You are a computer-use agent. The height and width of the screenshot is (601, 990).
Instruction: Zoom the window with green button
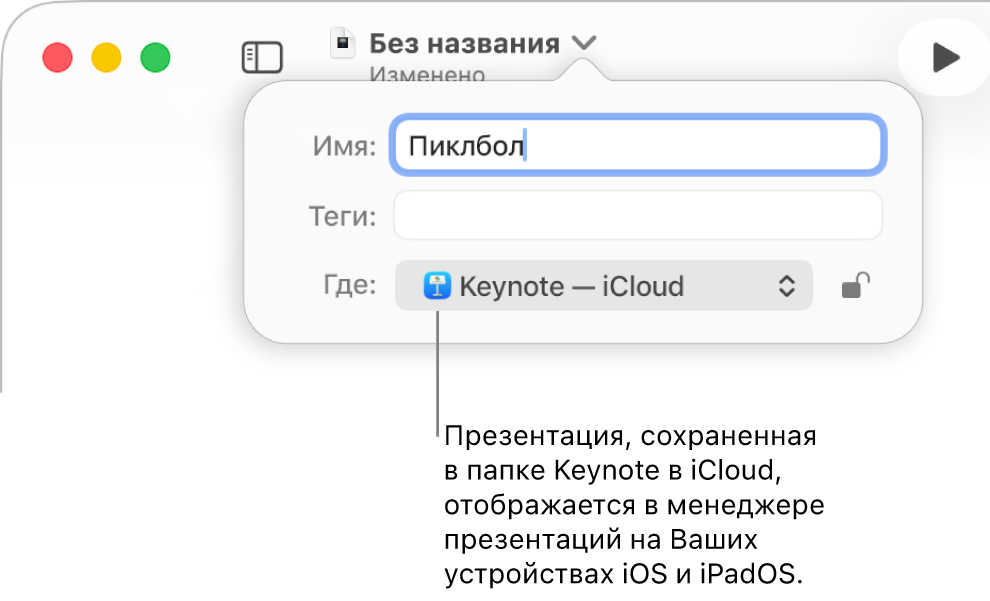(x=155, y=57)
